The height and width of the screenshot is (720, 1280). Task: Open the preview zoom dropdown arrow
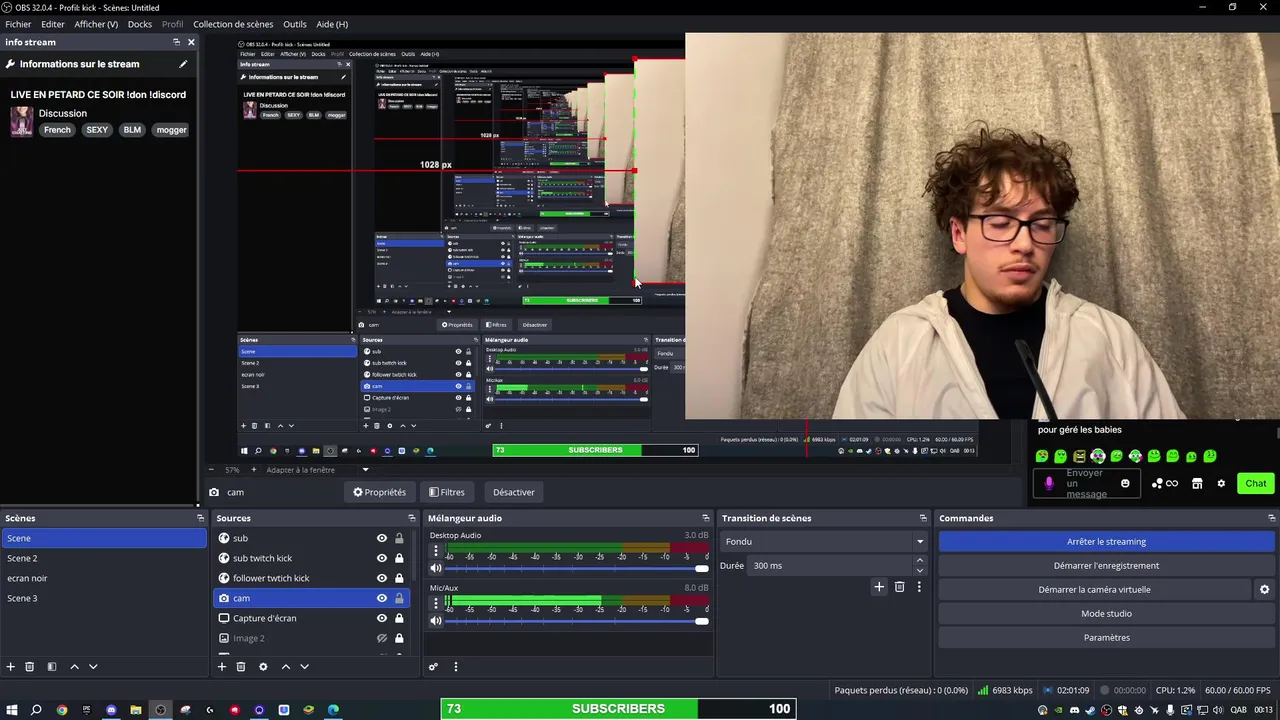(365, 470)
